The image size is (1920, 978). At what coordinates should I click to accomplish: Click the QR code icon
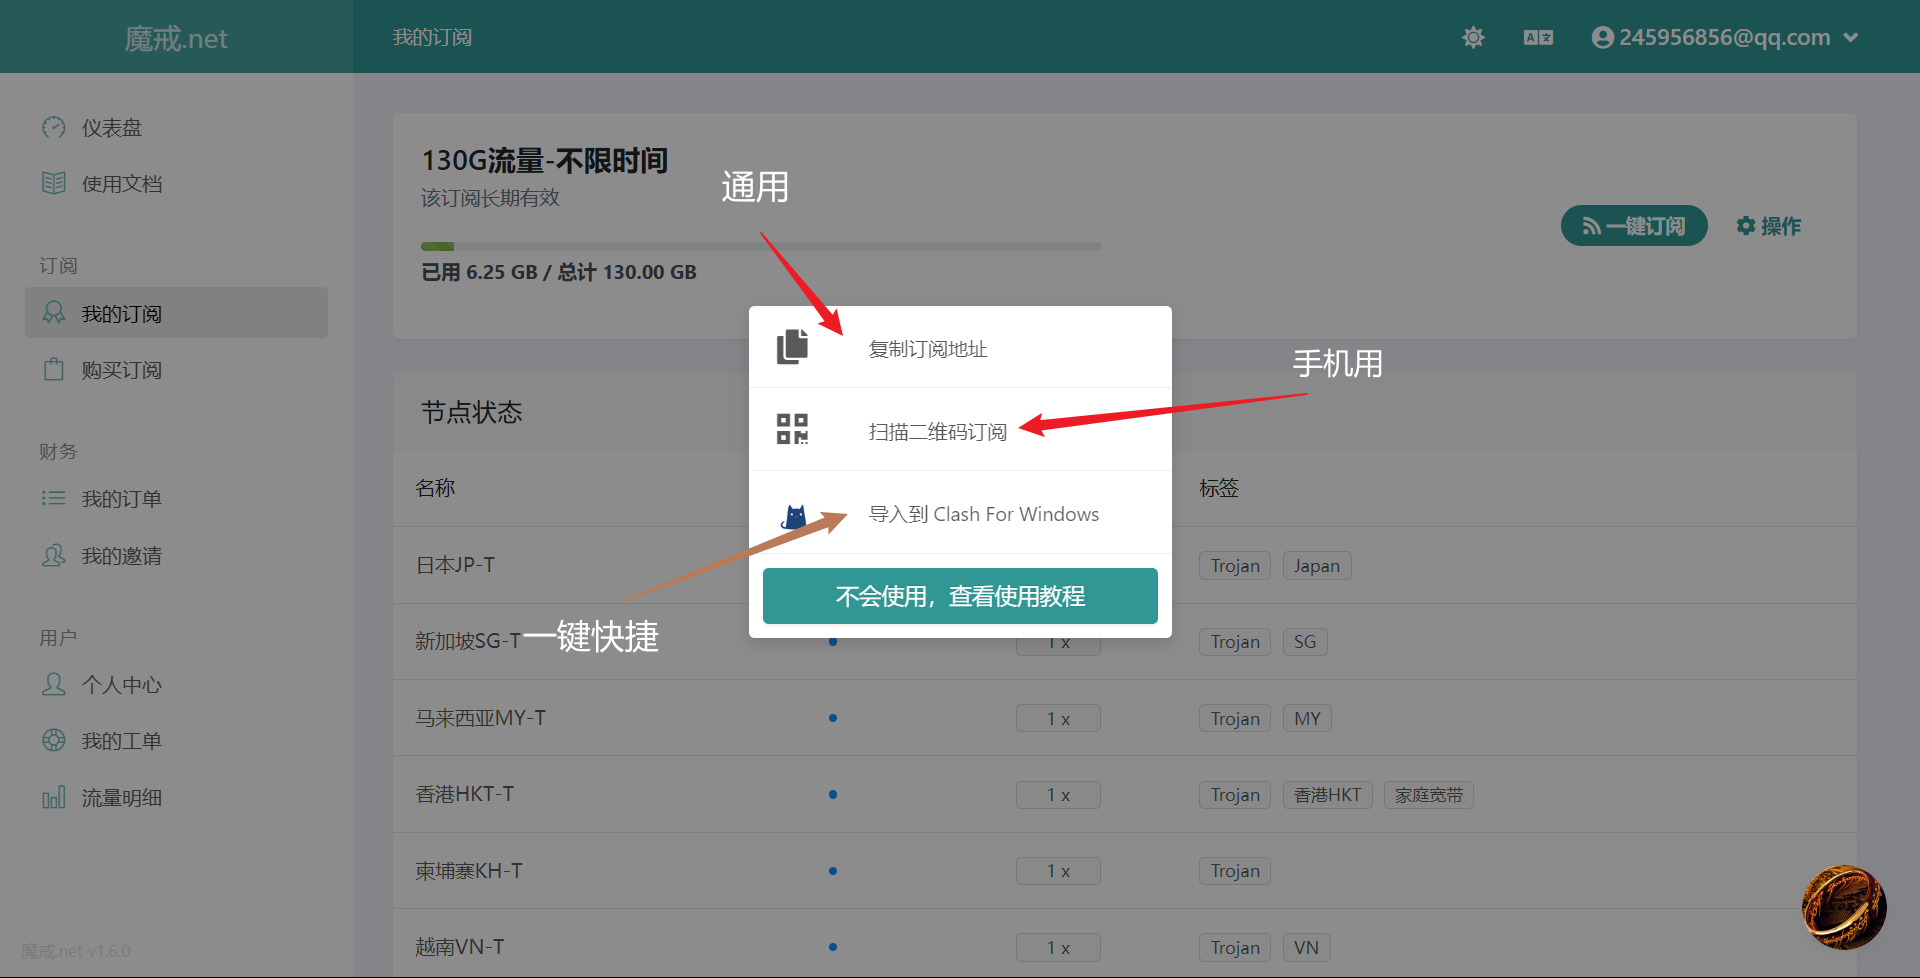(793, 429)
